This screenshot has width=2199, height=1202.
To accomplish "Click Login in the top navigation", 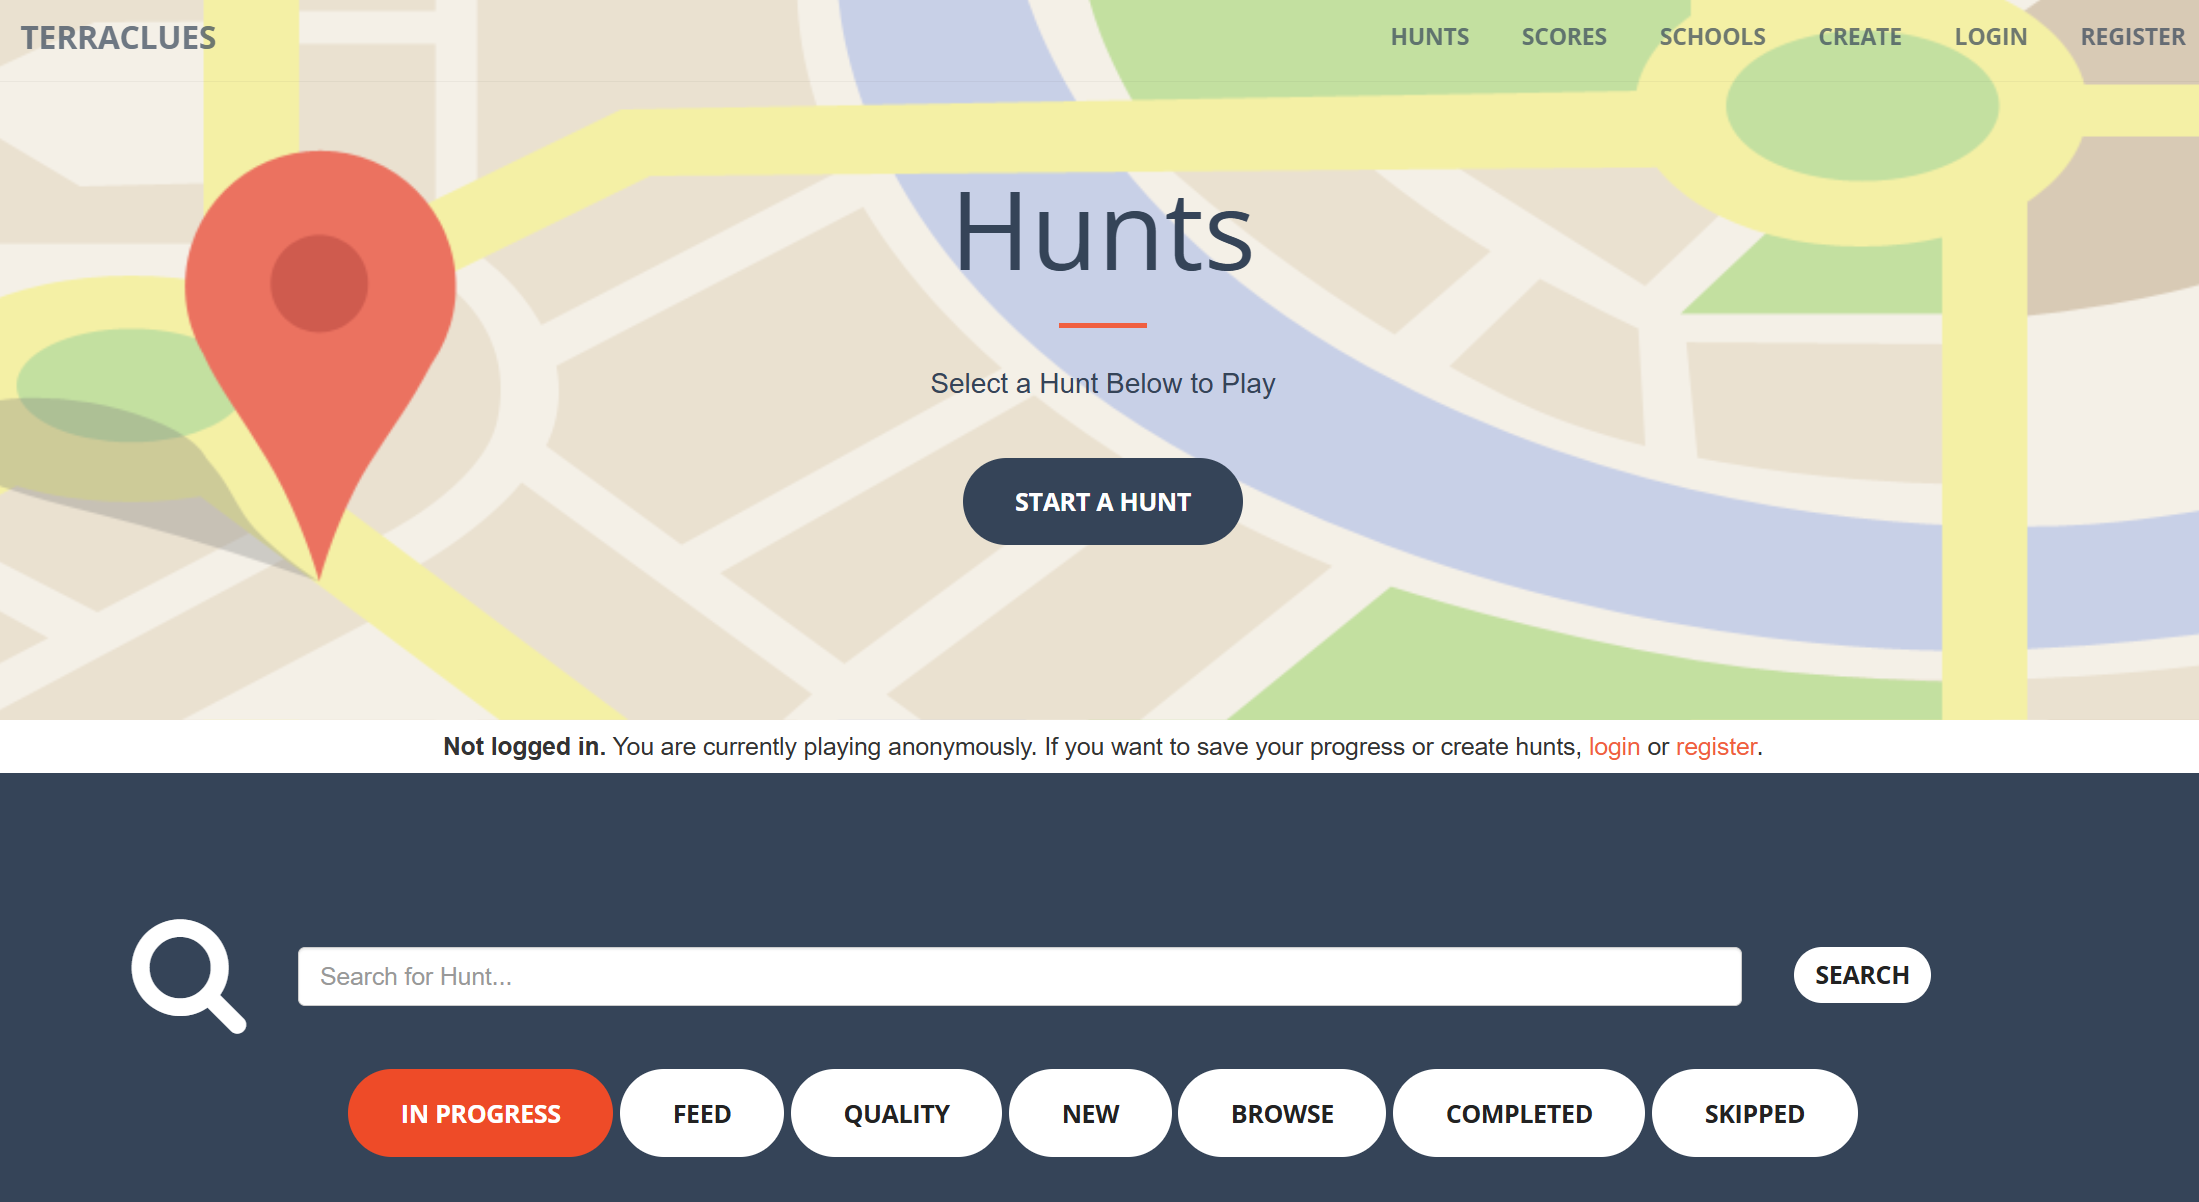I will point(1990,37).
